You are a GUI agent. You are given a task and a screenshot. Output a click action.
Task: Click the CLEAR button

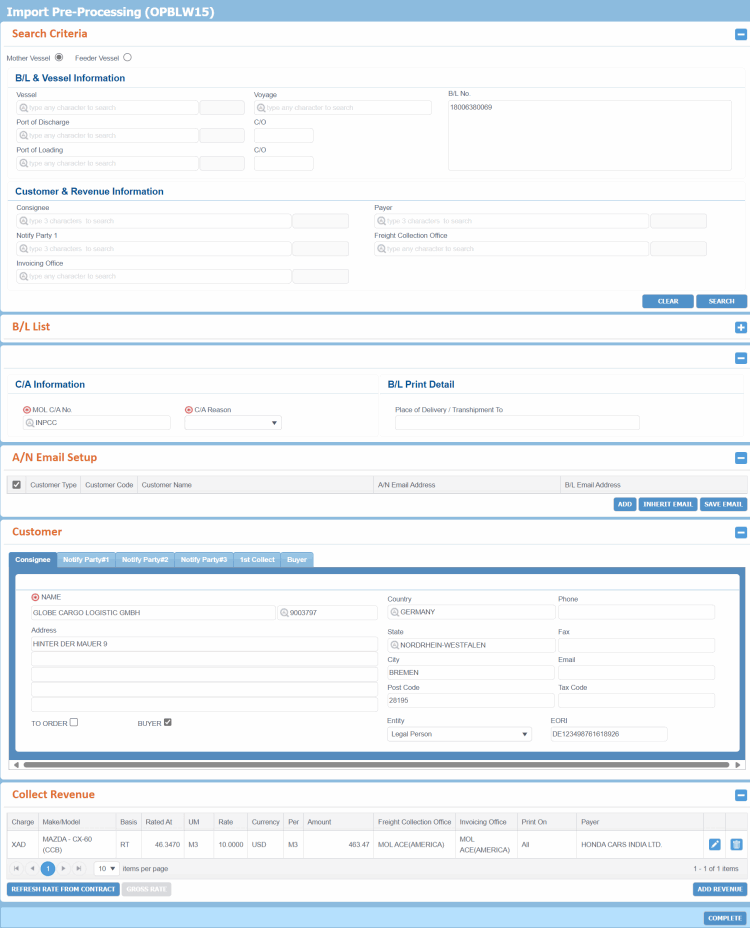point(668,301)
